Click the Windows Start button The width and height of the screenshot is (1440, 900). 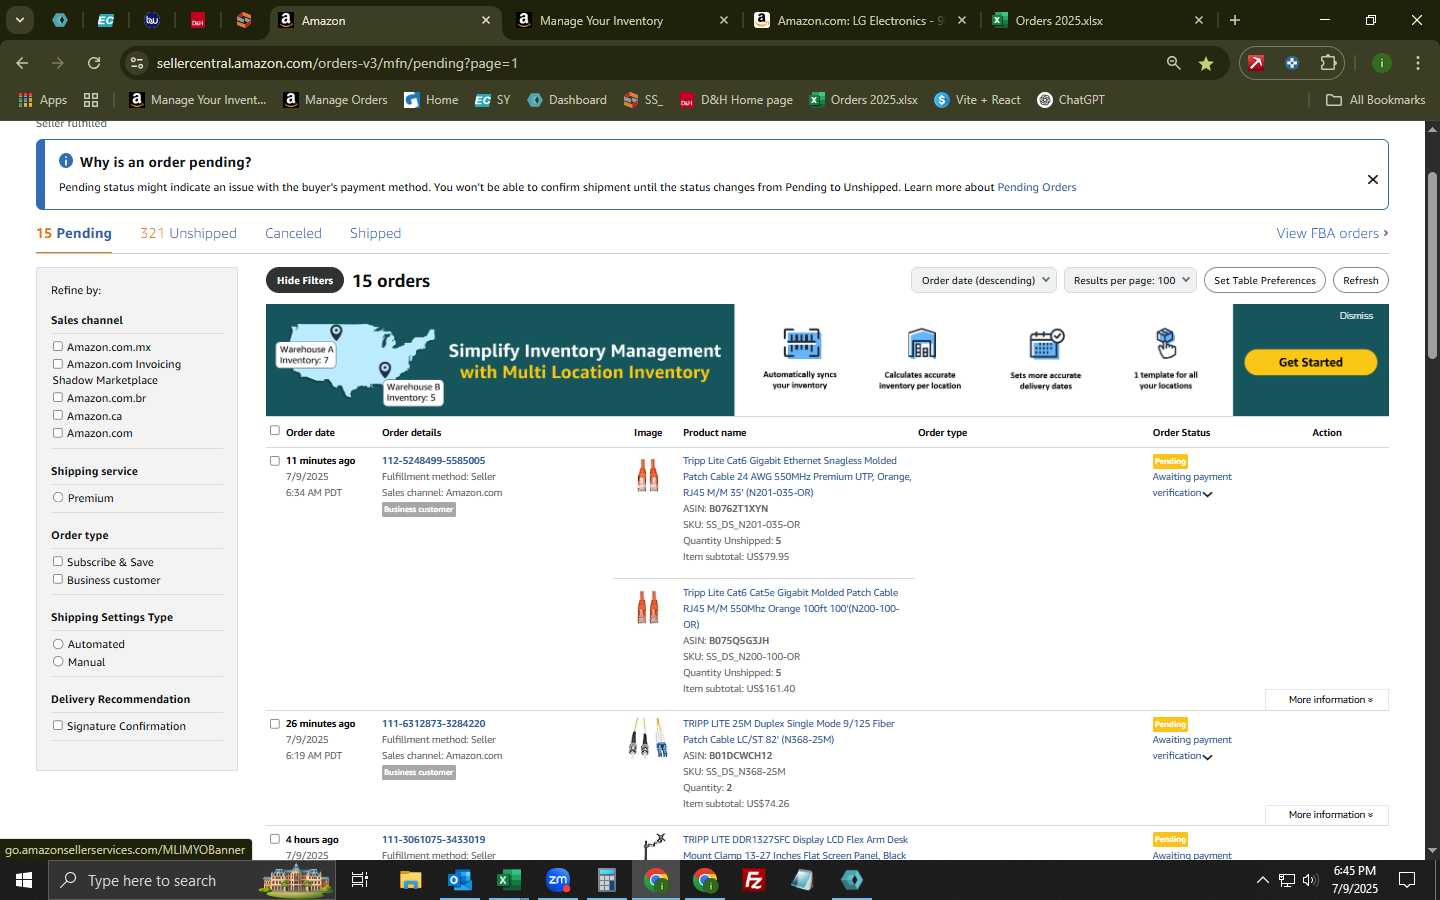[24, 880]
